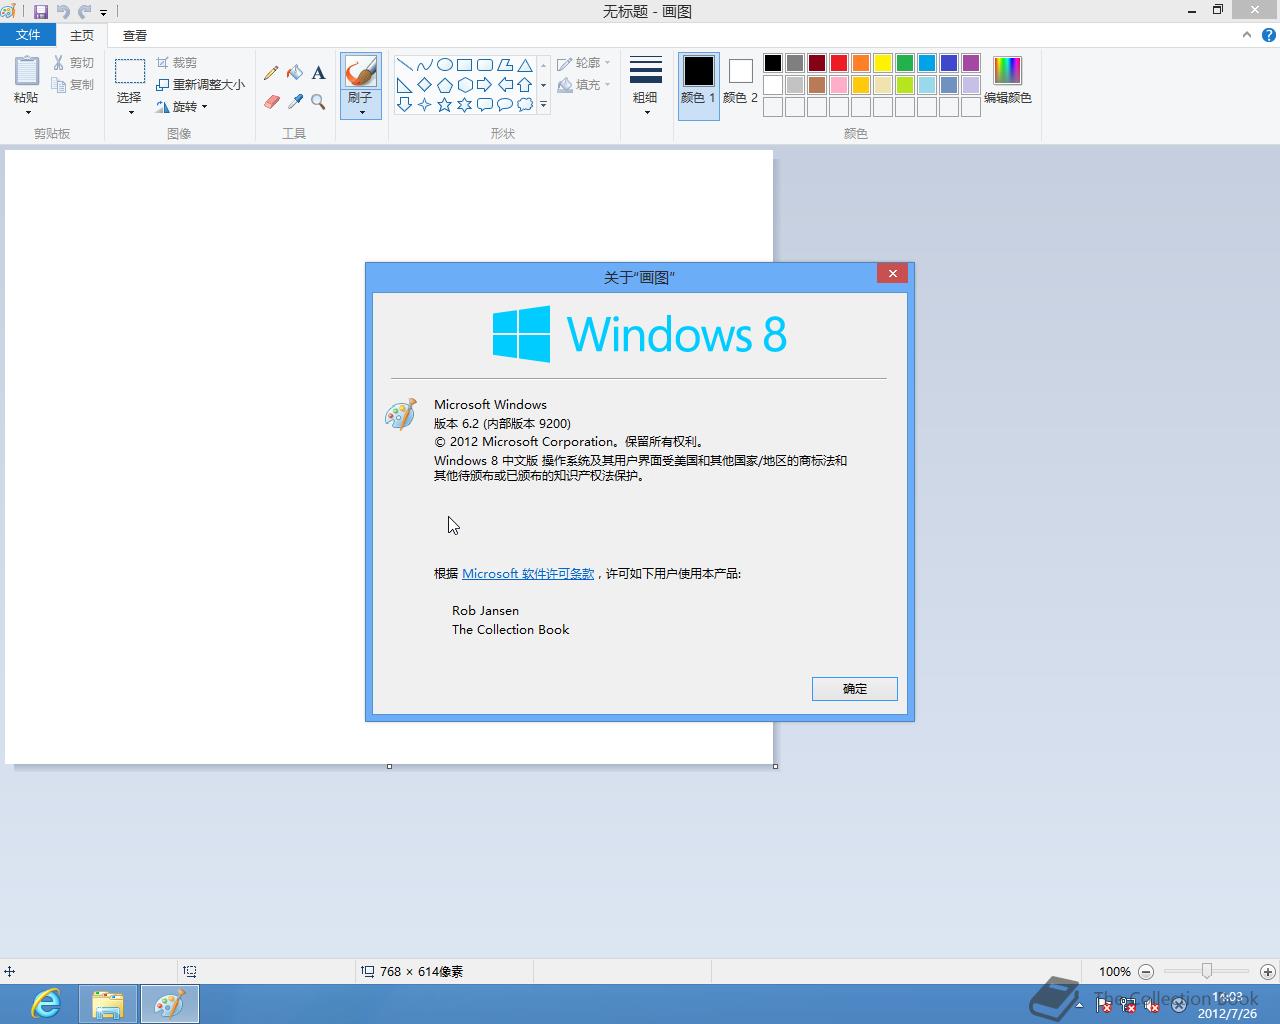
Task: Click the Paste (粘贴) clipboard icon
Action: tap(26, 72)
